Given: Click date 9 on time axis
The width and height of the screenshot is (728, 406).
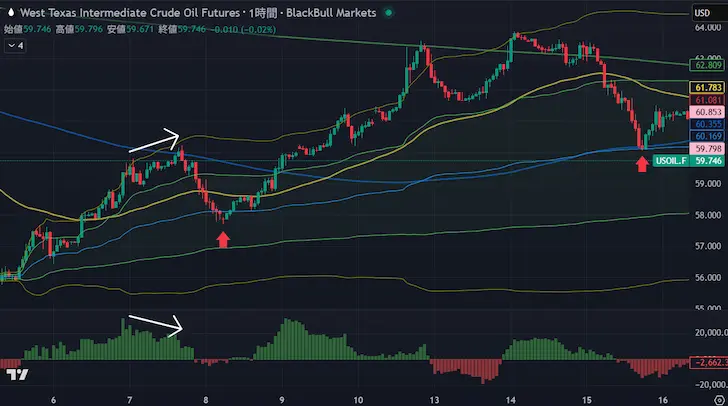Looking at the screenshot, I should [x=282, y=397].
